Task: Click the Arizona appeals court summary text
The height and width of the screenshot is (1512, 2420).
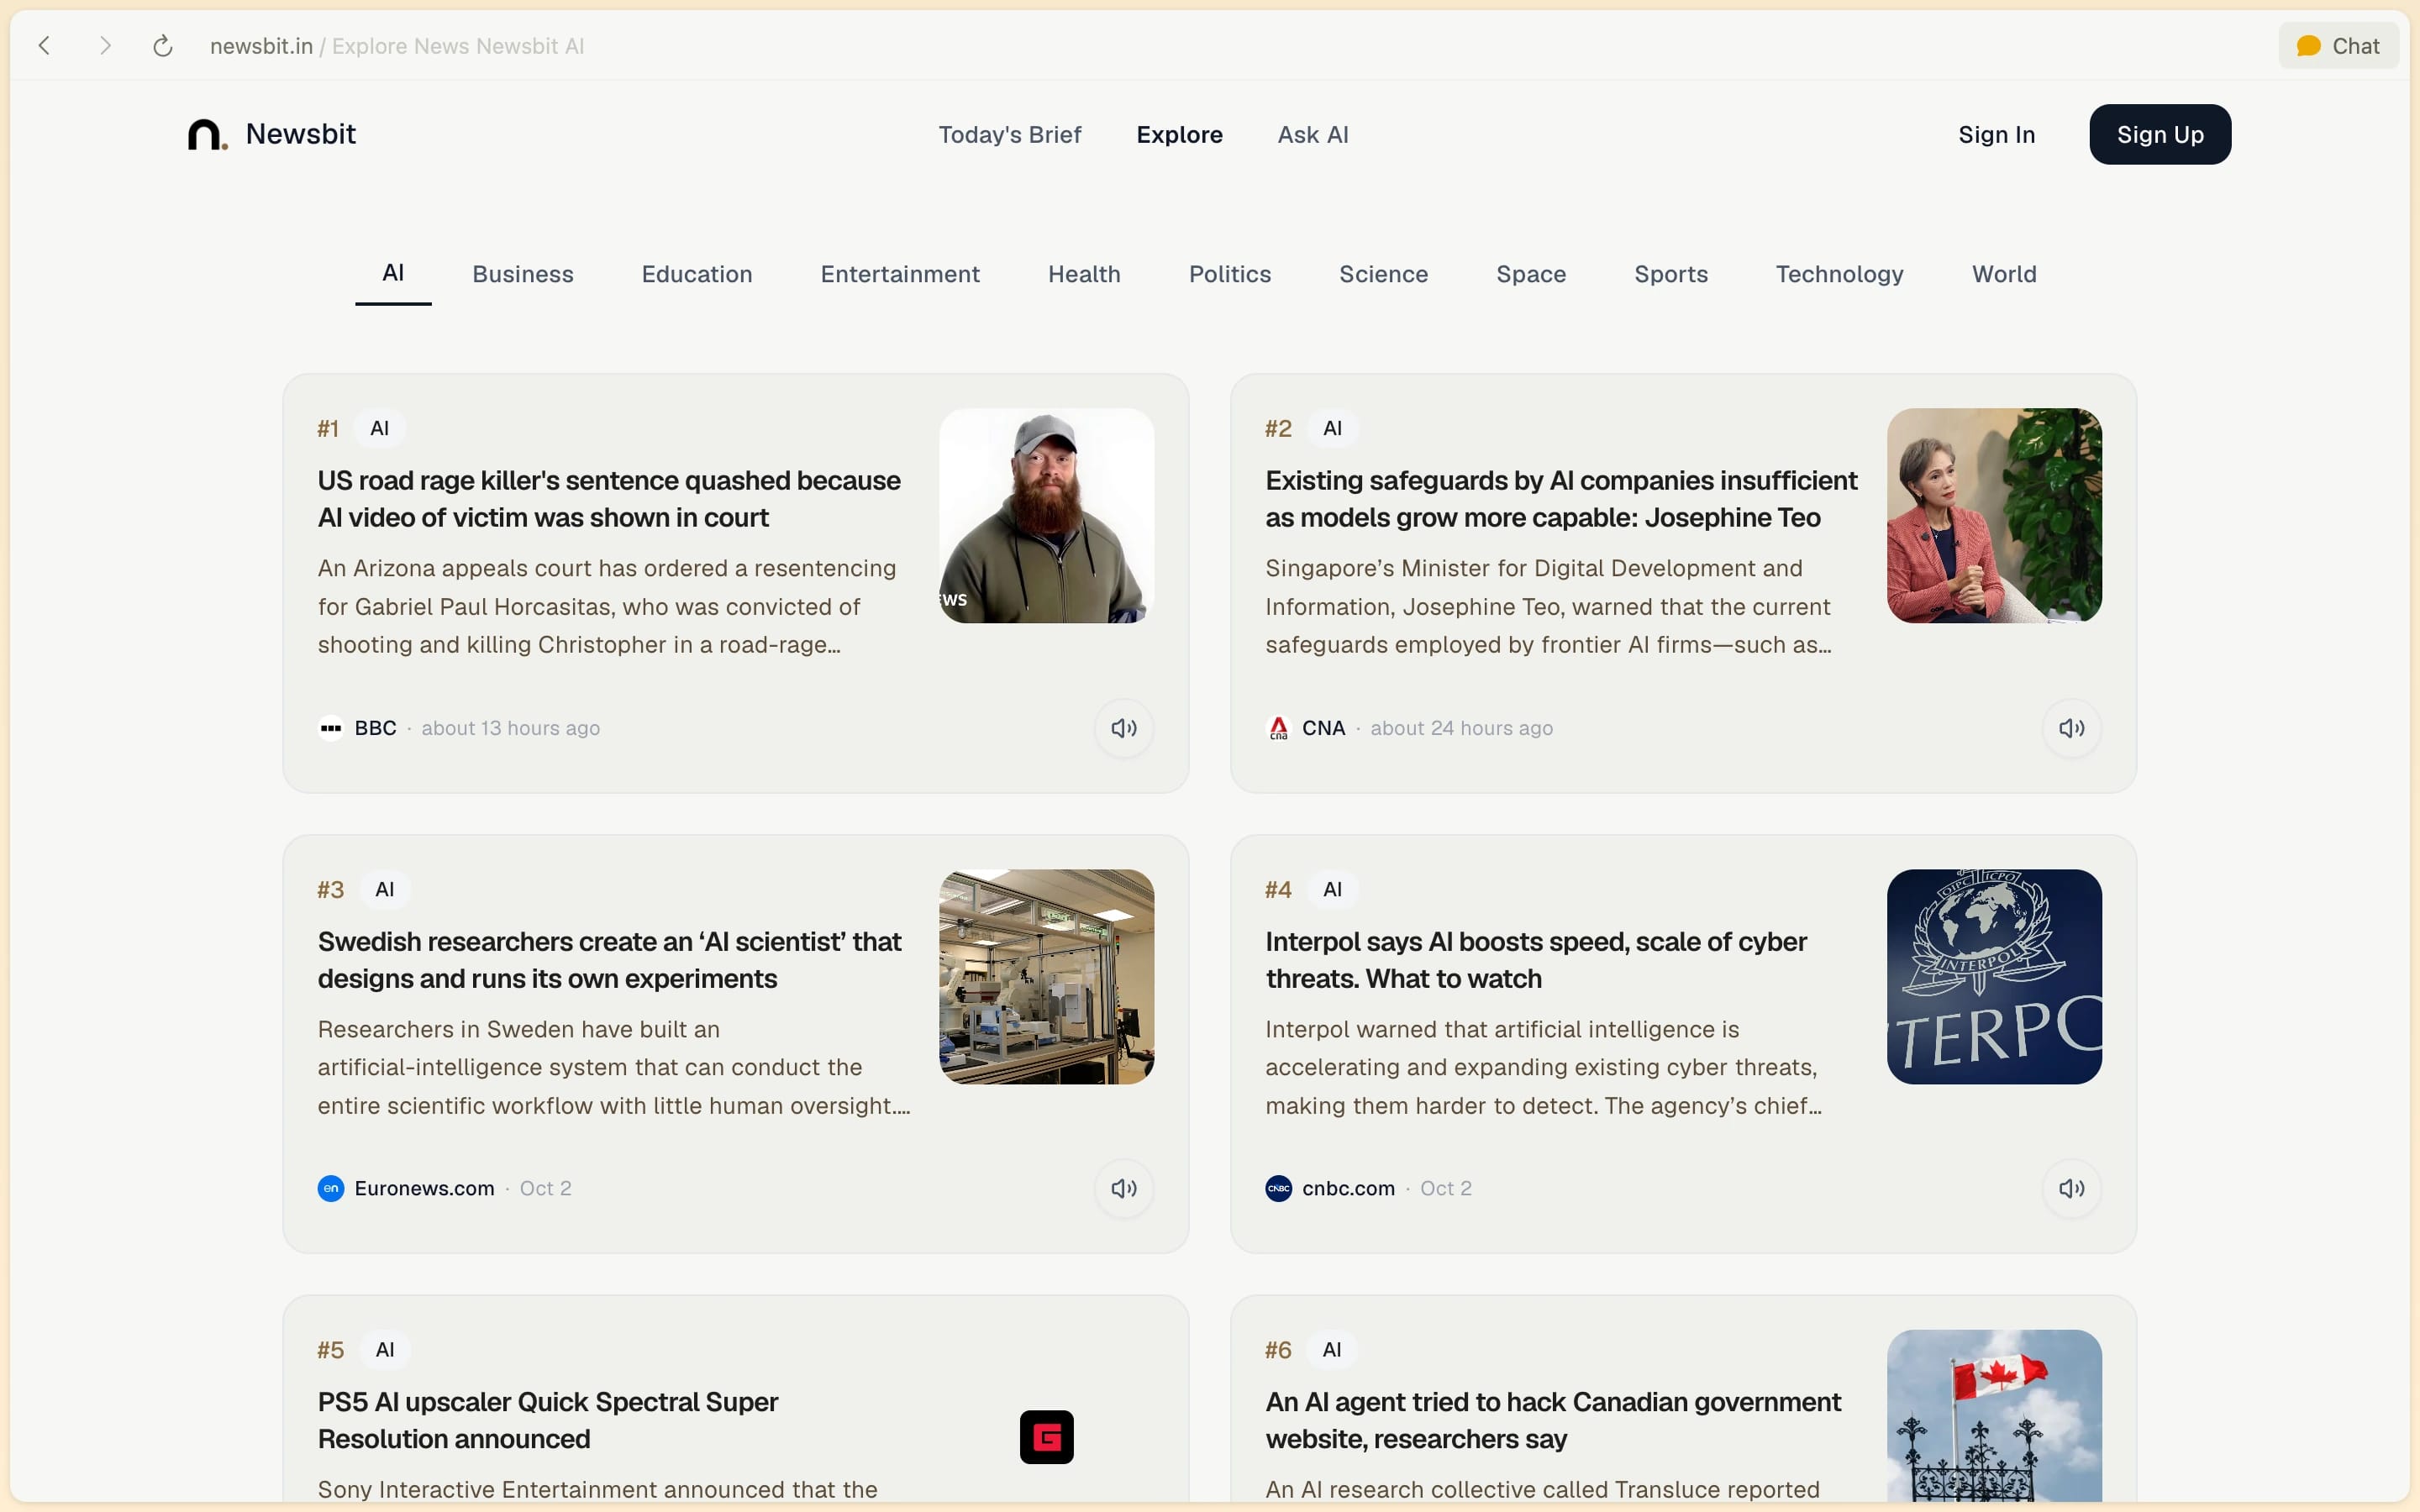Action: [x=607, y=606]
